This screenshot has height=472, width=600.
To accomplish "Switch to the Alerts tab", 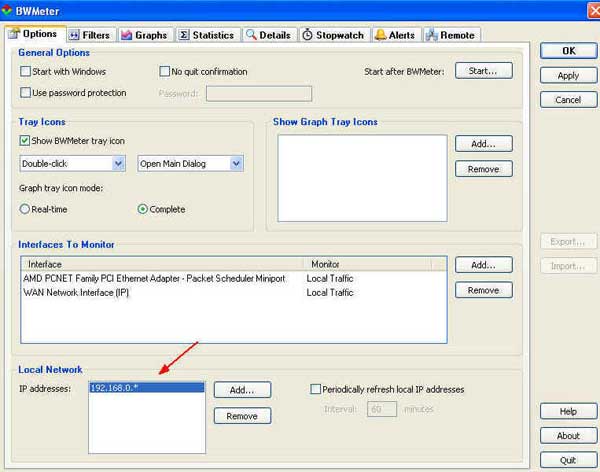I will [x=397, y=35].
